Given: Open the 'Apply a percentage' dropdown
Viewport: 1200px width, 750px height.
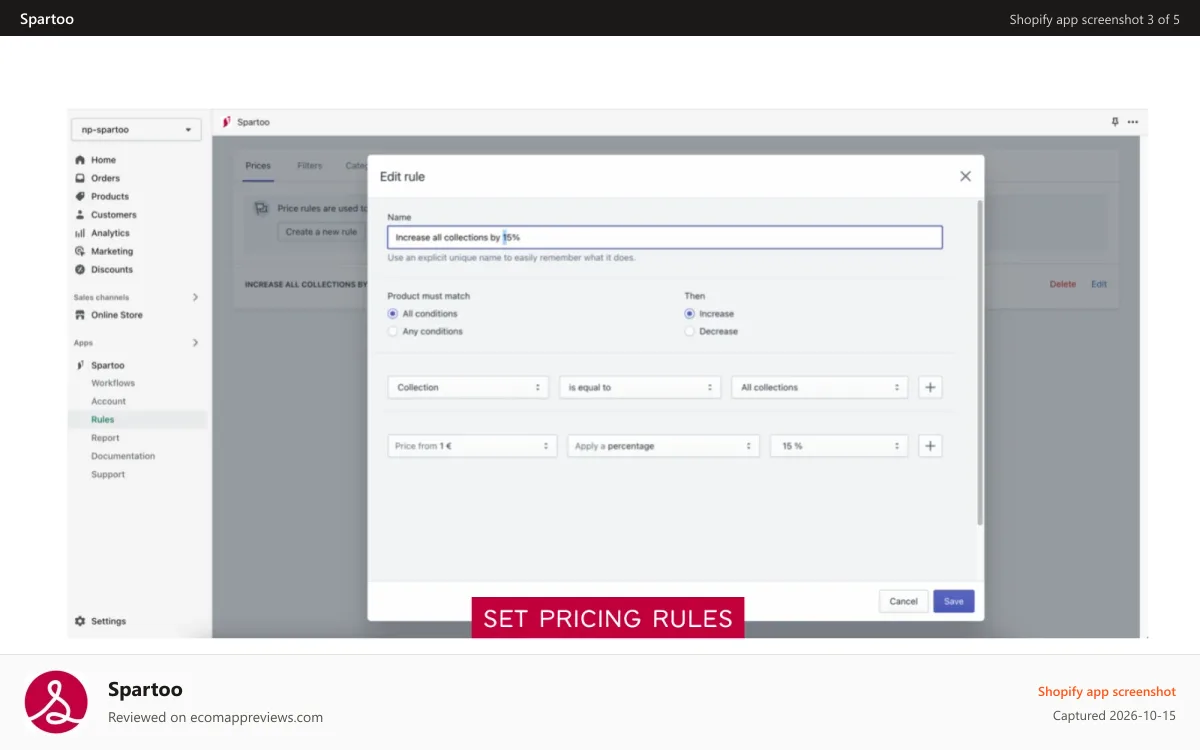Looking at the screenshot, I should (664, 446).
